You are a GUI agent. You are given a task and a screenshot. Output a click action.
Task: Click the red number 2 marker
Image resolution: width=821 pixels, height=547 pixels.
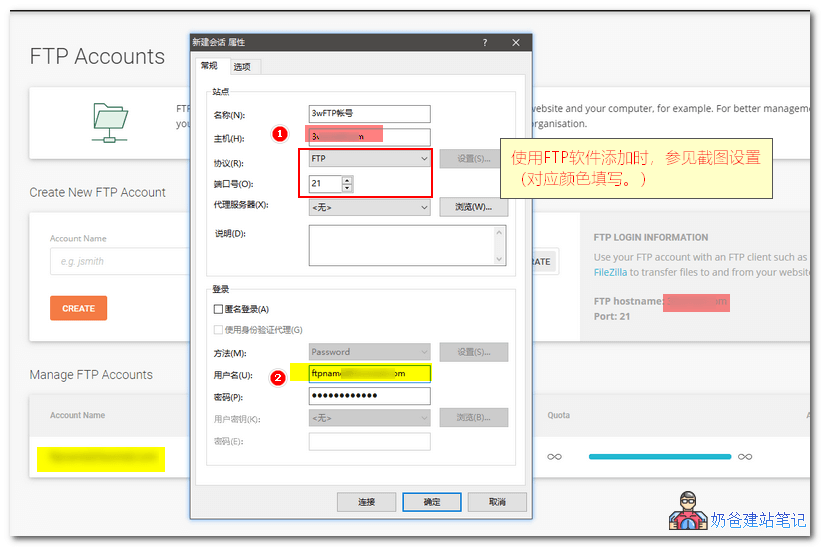[278, 377]
